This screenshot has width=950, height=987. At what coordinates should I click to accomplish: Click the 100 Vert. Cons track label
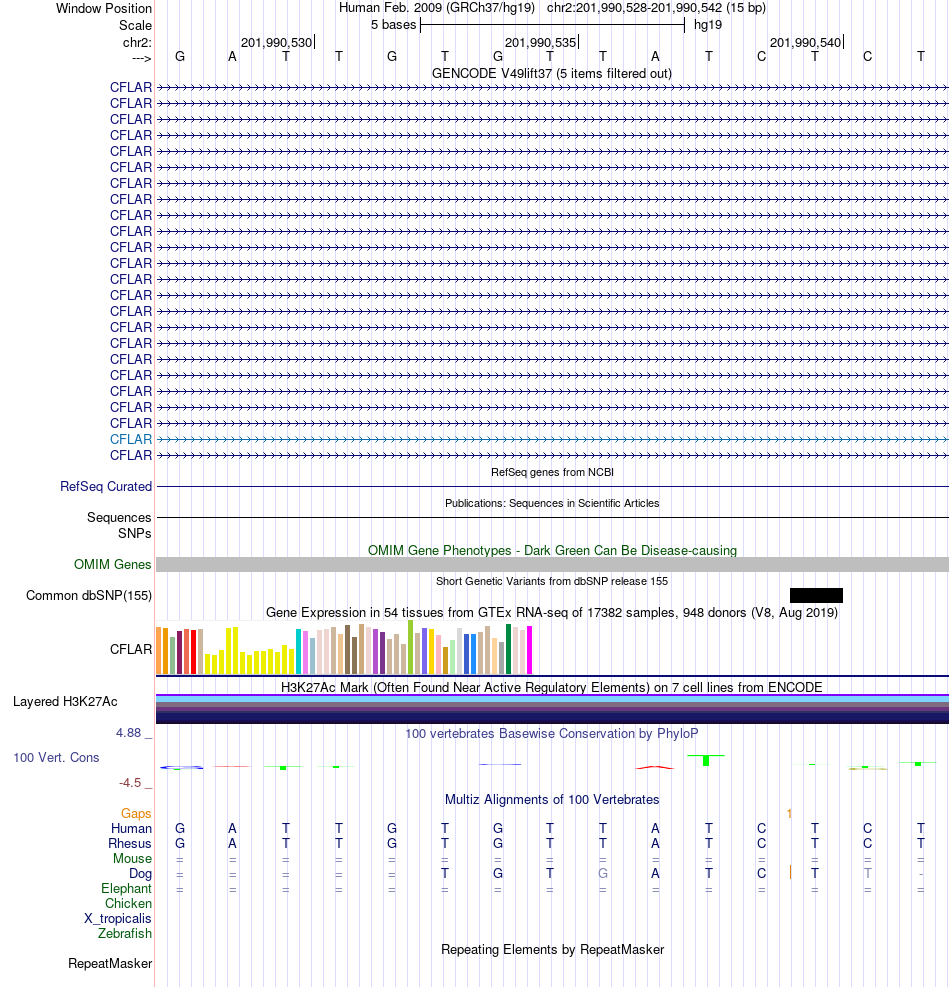pos(57,757)
